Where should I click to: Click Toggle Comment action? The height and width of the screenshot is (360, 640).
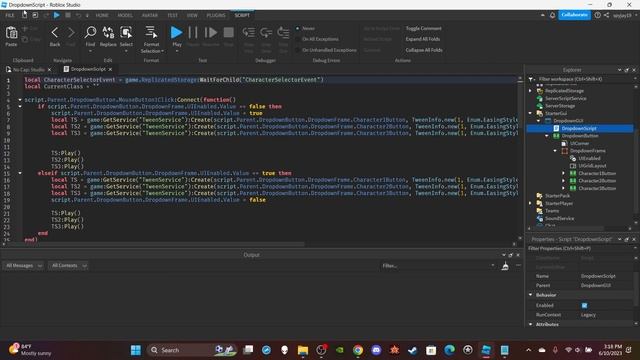(424, 29)
